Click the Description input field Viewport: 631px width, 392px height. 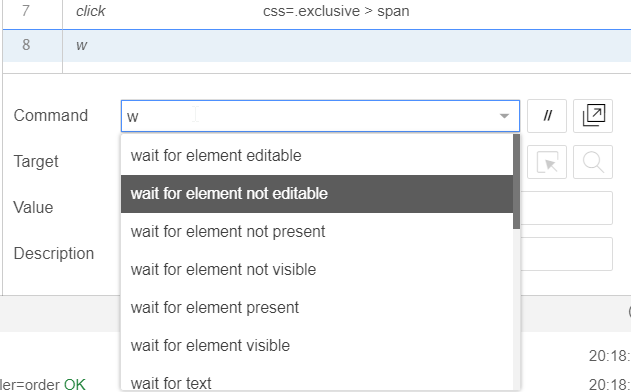(567, 254)
